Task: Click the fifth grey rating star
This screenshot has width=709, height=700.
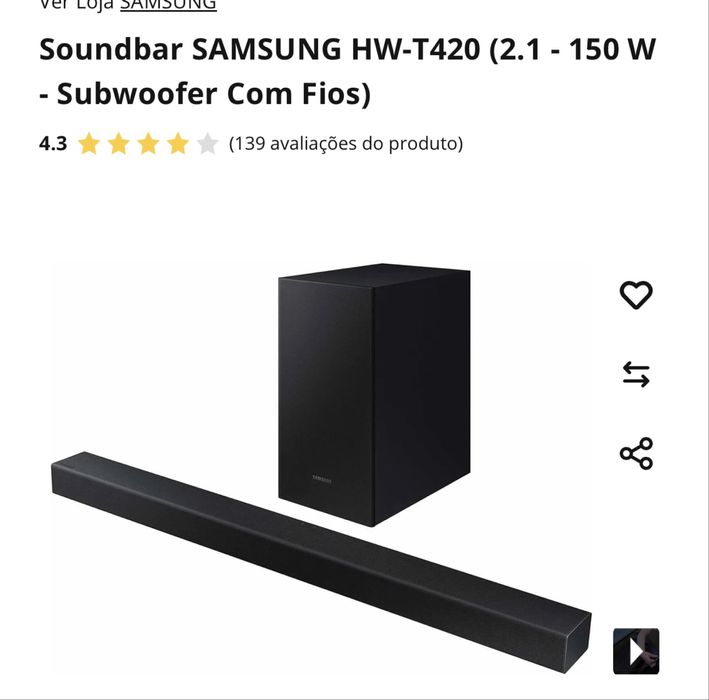Action: pyautogui.click(x=208, y=144)
